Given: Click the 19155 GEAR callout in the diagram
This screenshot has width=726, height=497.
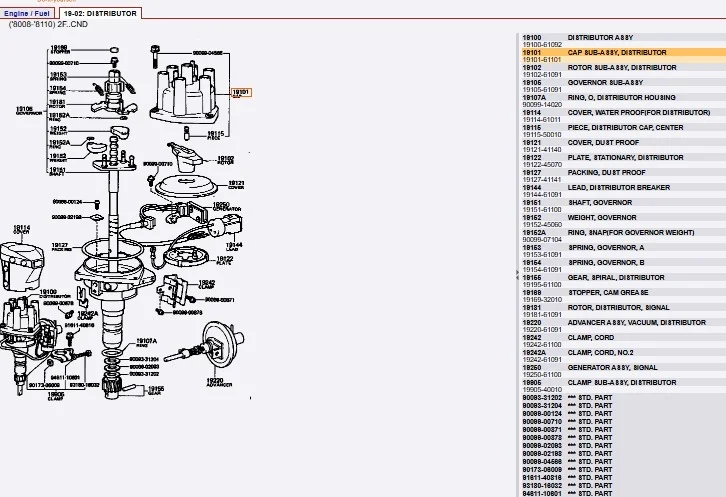Looking at the screenshot, I should [x=156, y=390].
